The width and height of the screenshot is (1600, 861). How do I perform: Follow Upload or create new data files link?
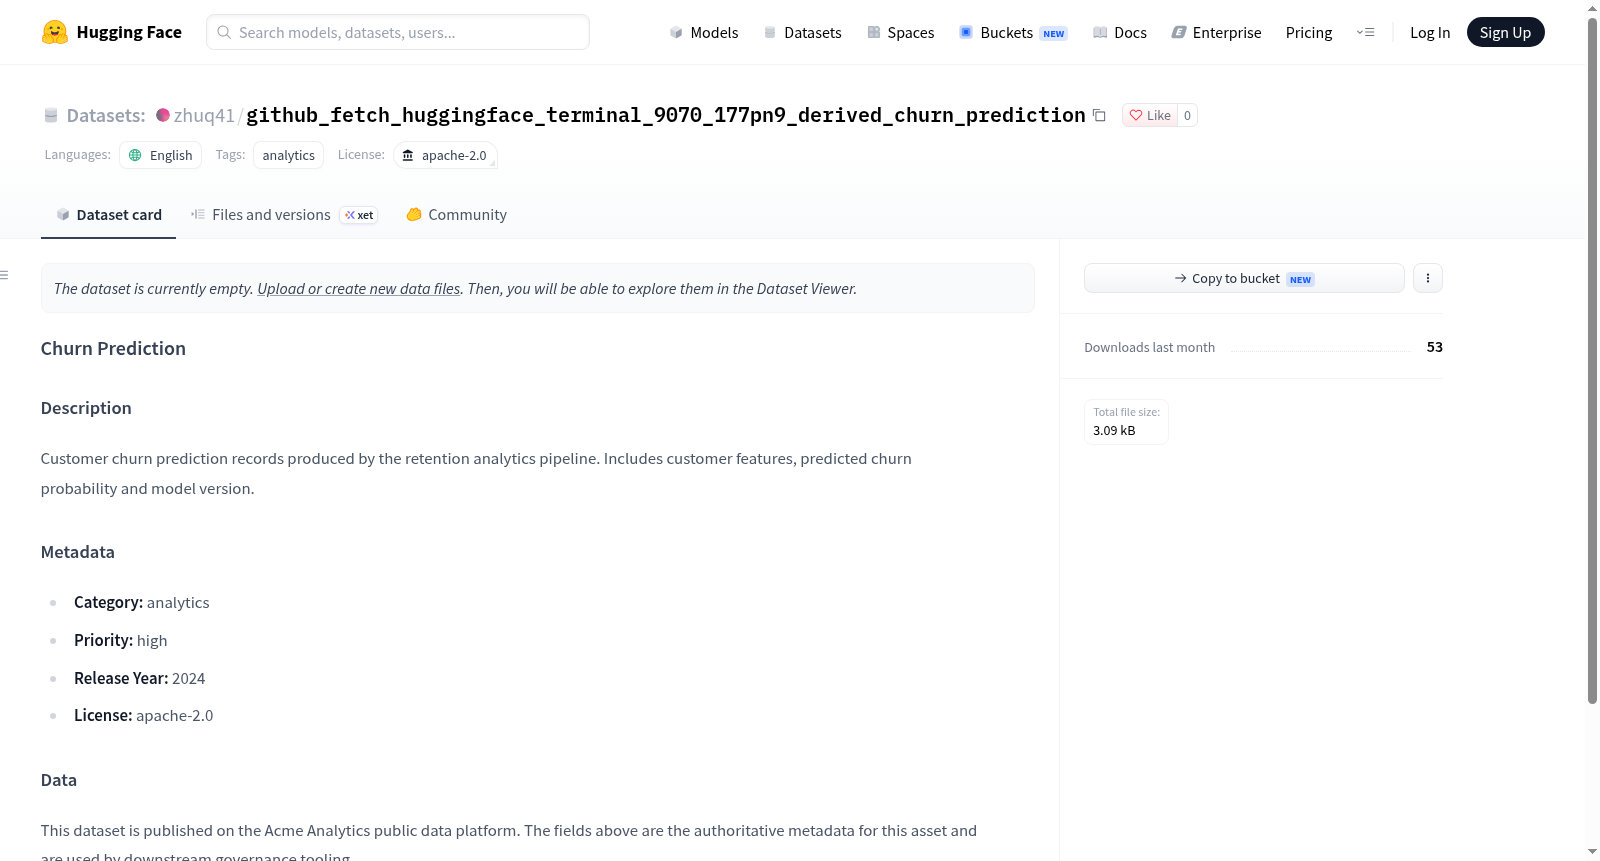click(359, 288)
